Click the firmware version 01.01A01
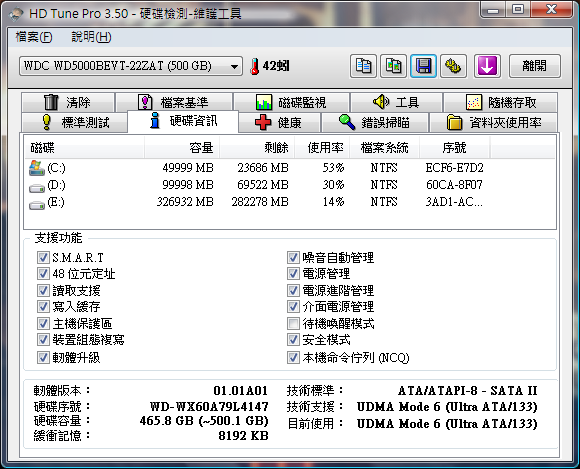580x469 pixels. click(240, 391)
